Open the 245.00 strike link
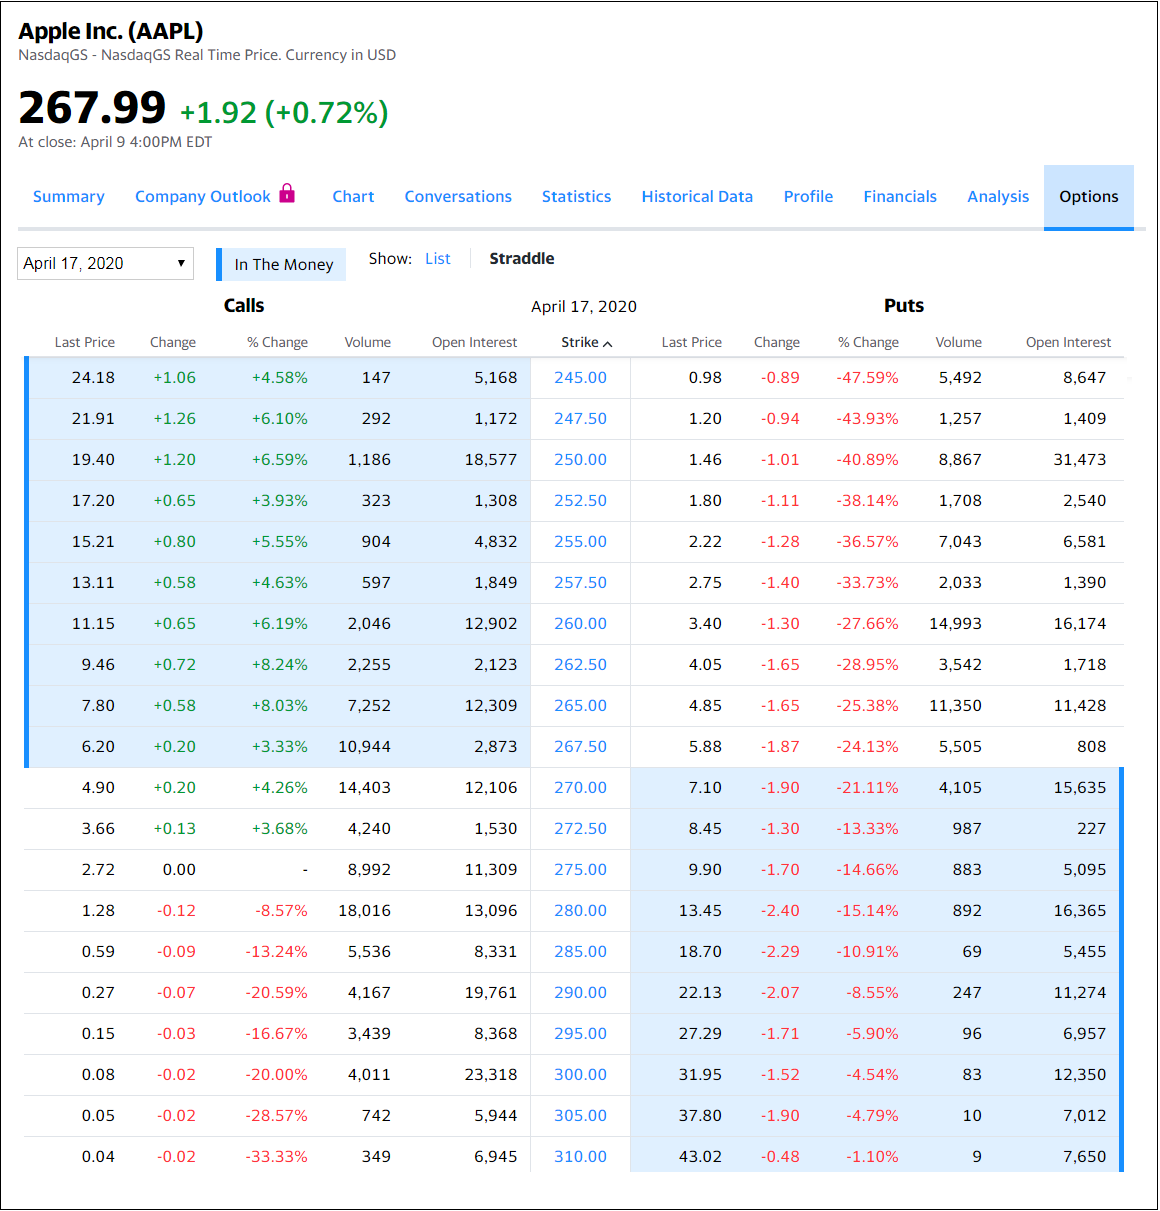The width and height of the screenshot is (1160, 1211). click(580, 377)
